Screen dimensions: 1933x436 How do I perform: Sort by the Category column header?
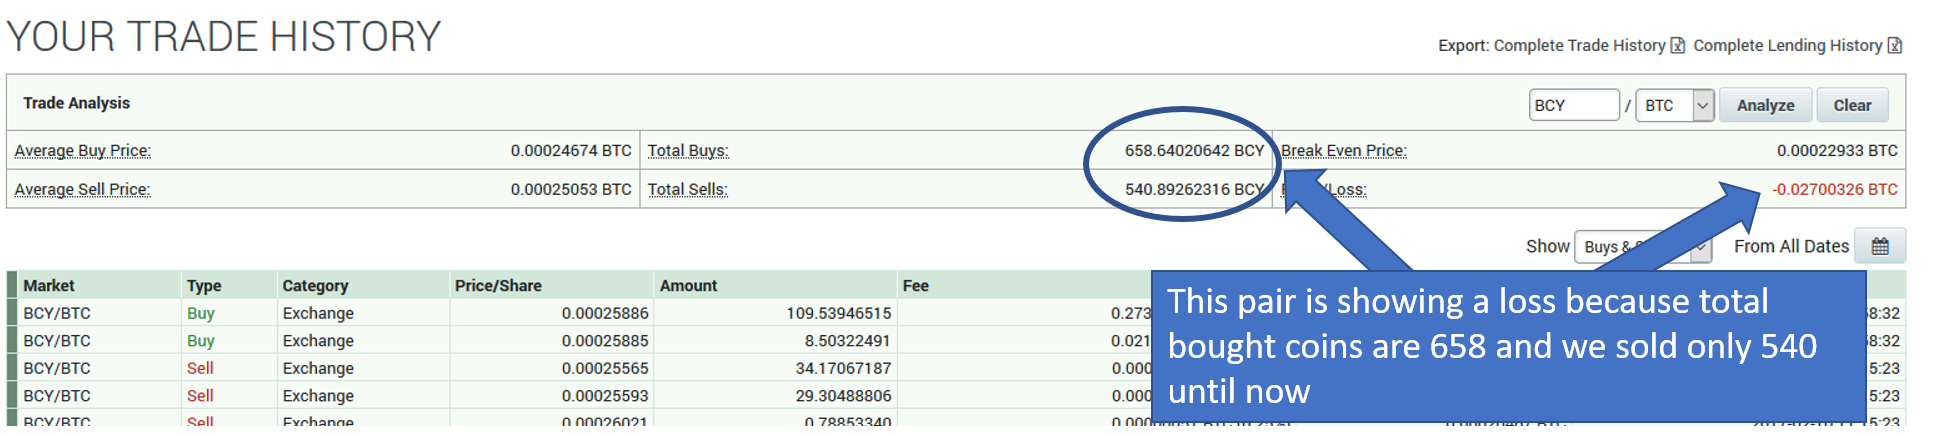(x=315, y=286)
